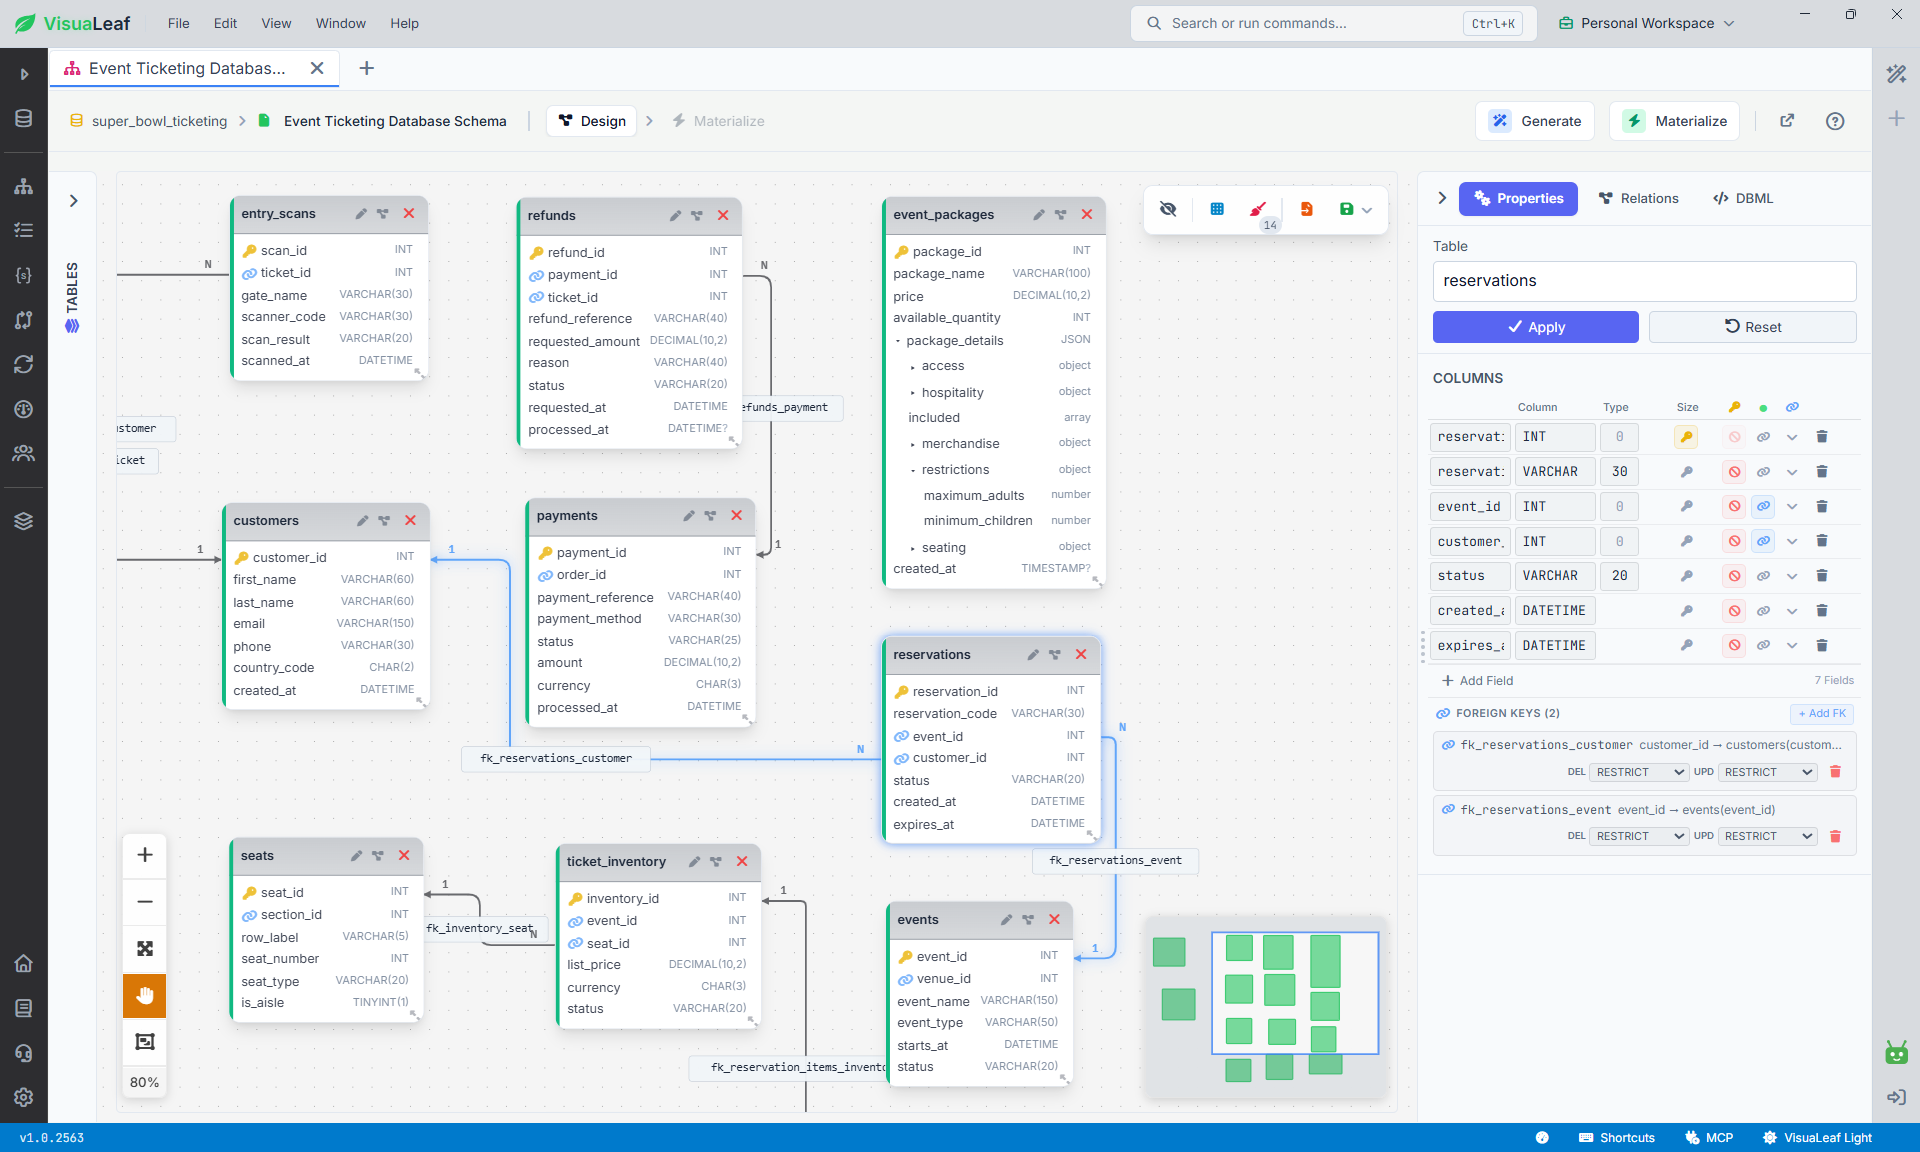Toggle not-null for the event_id column

click(x=1735, y=507)
